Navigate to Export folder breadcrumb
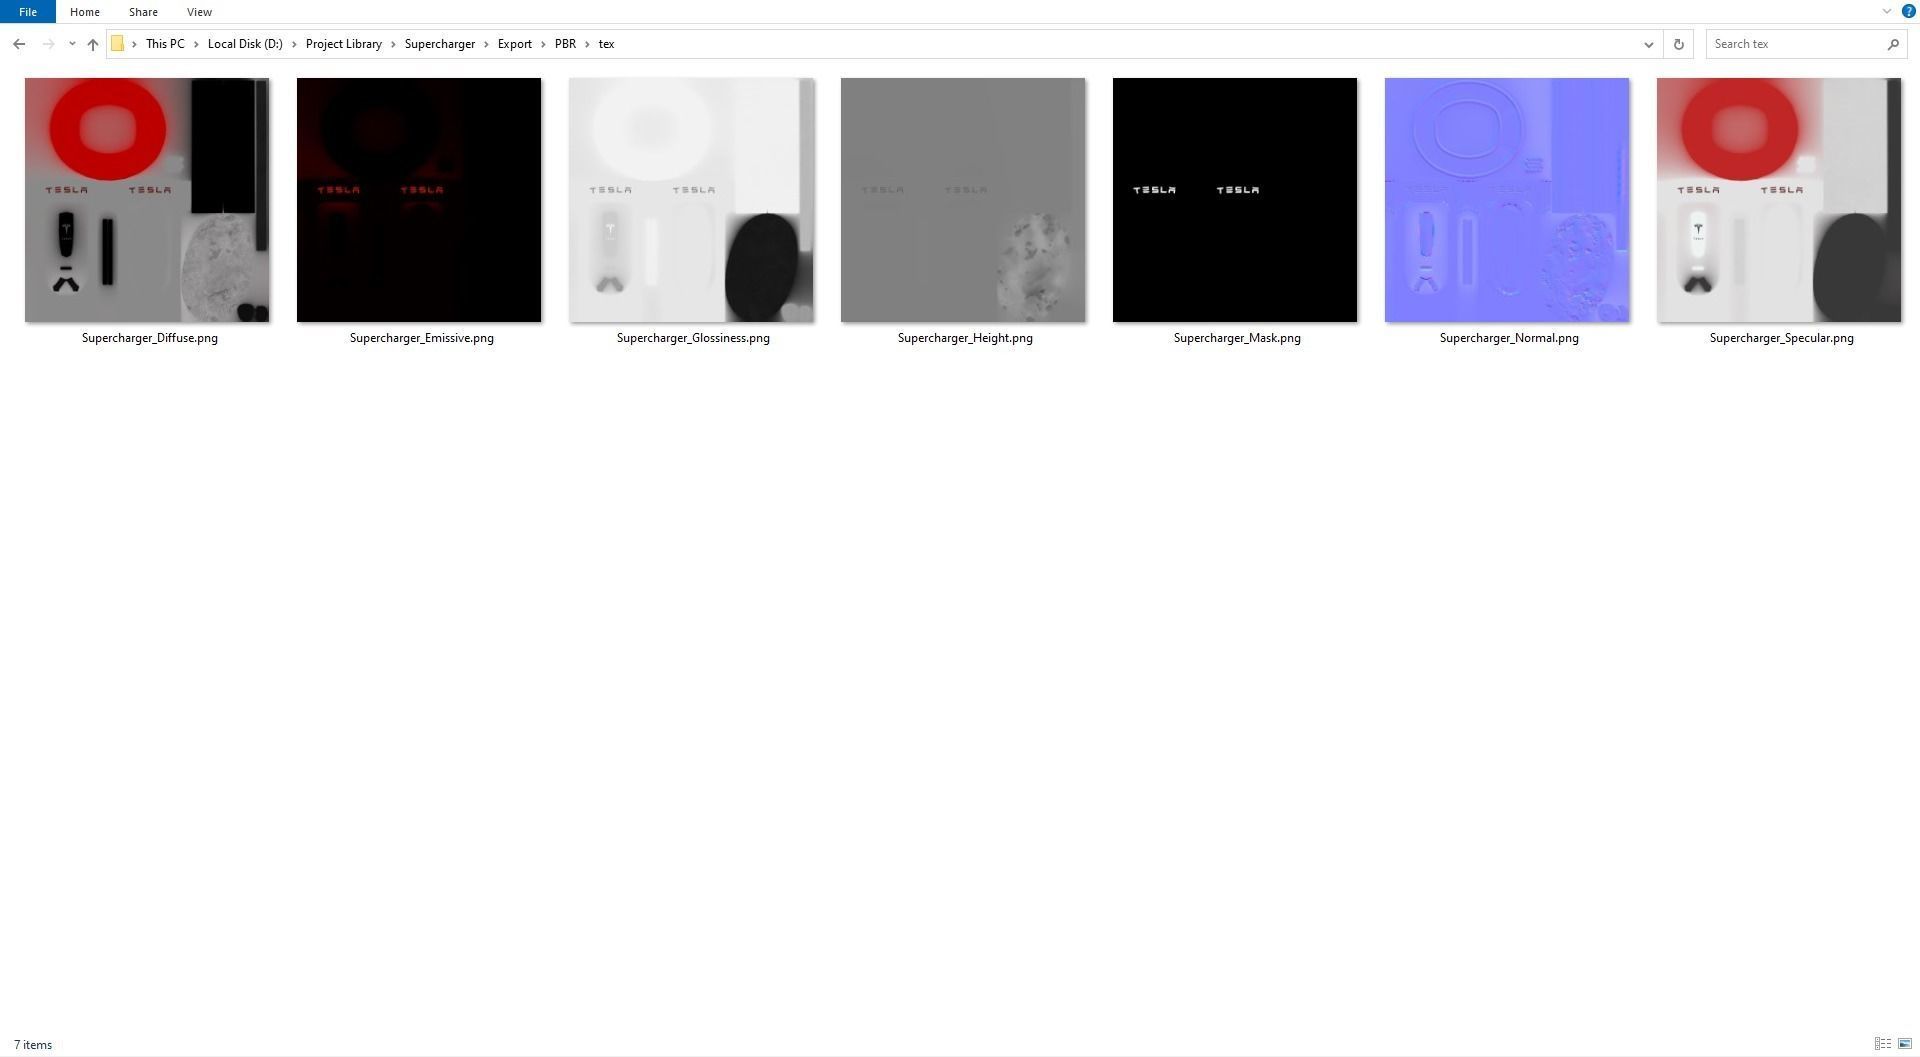1920x1057 pixels. (x=515, y=44)
